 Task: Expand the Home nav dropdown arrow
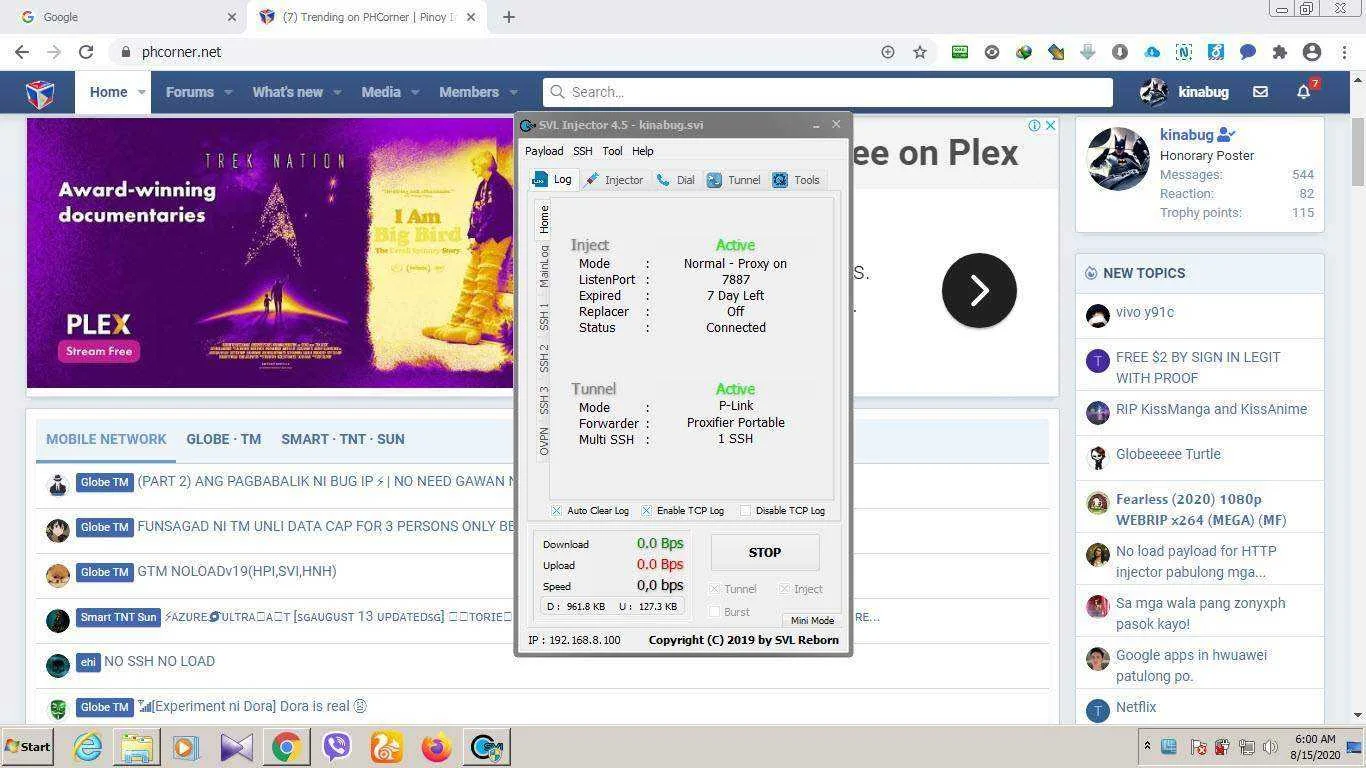(x=141, y=92)
